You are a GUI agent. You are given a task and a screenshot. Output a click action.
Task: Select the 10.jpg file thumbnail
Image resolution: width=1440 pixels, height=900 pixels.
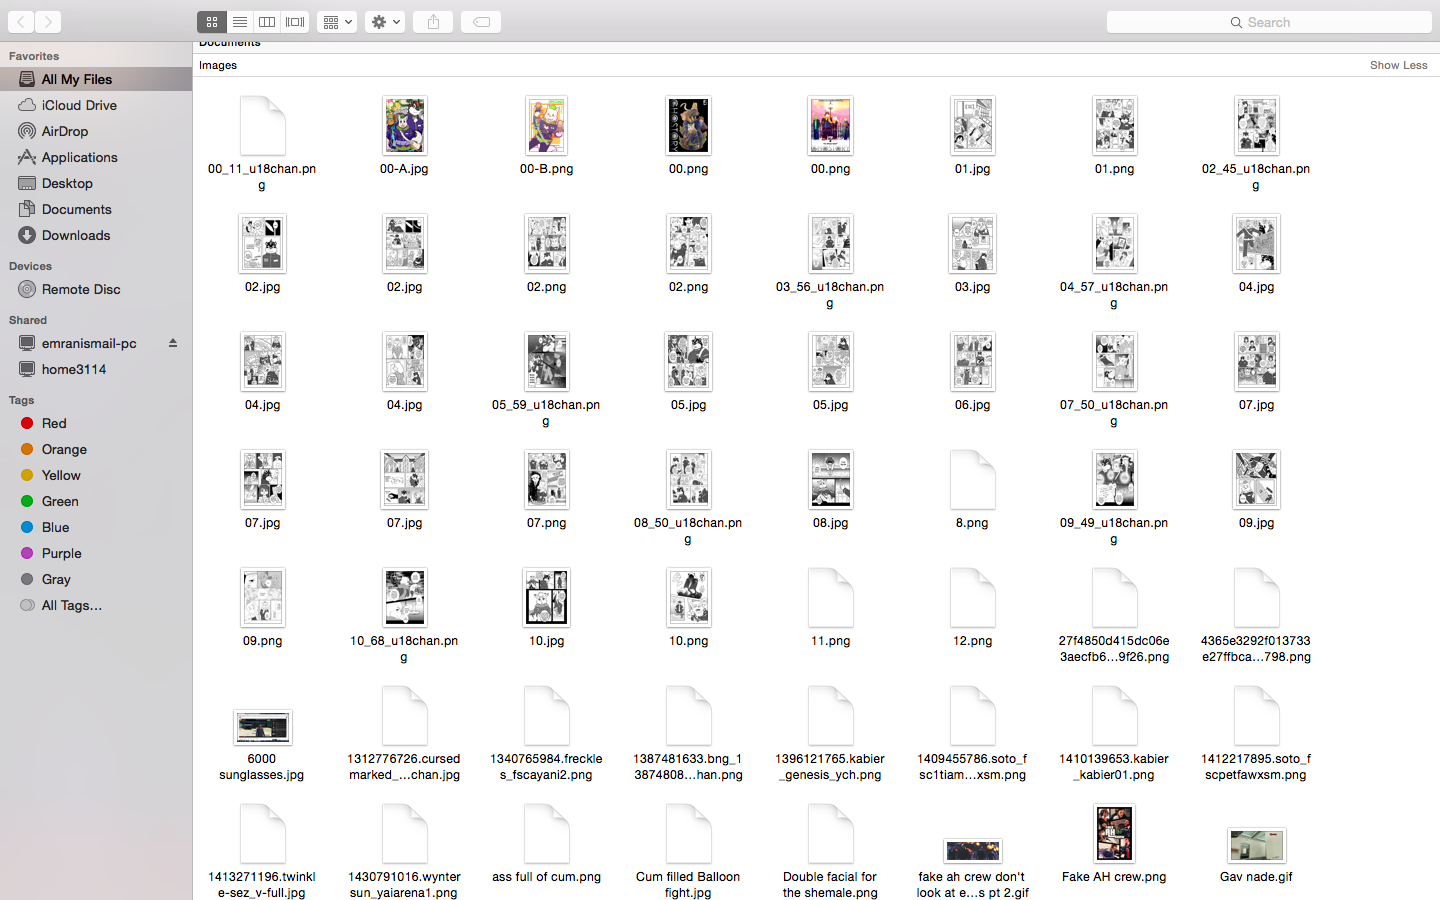(x=546, y=597)
